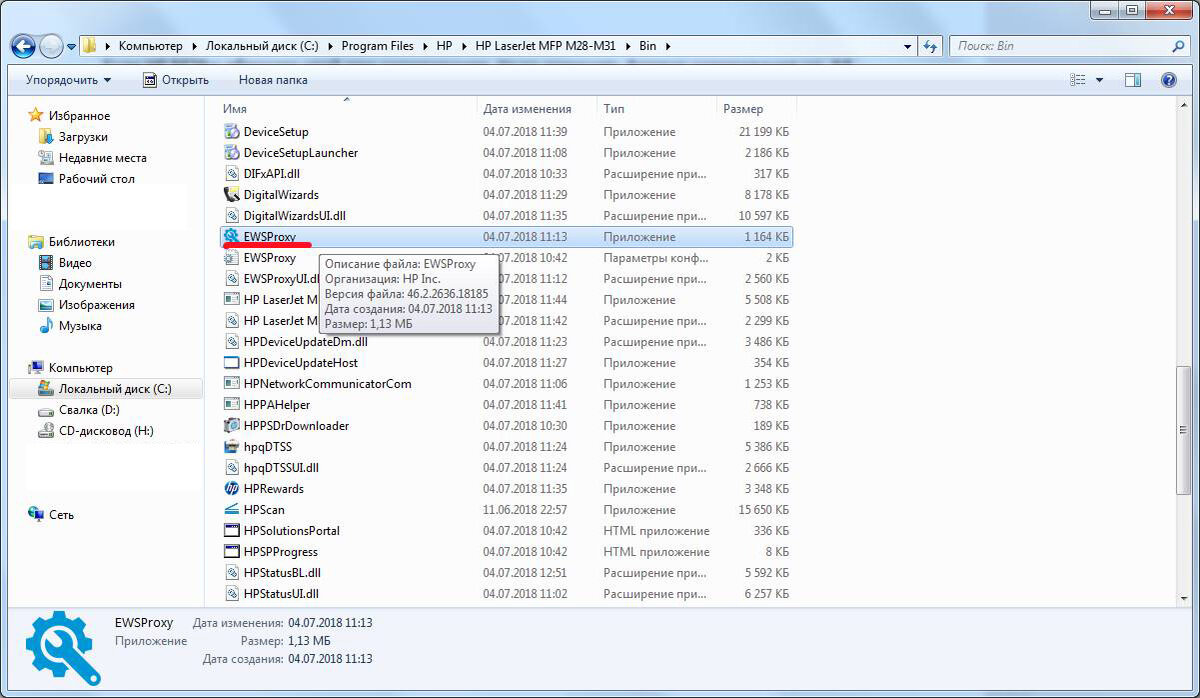Select hpqDTSSUI.dll file name

tap(281, 468)
